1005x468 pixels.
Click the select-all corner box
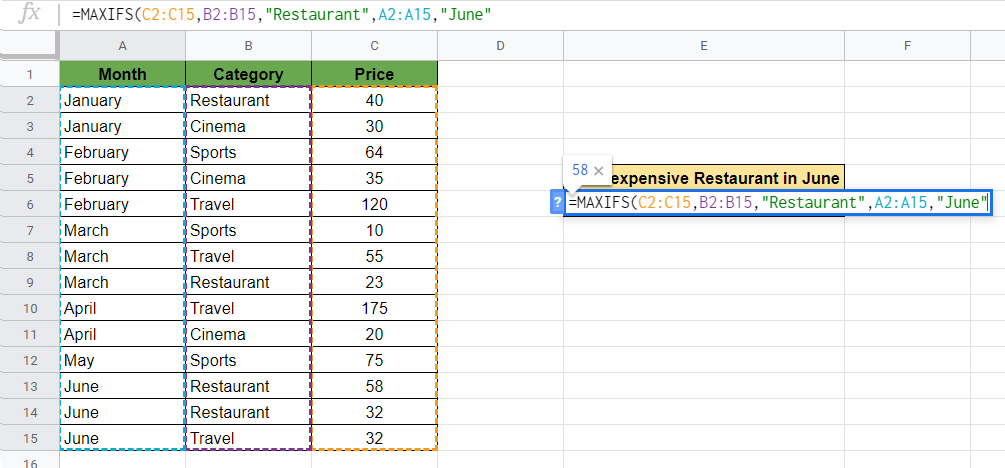[x=29, y=46]
